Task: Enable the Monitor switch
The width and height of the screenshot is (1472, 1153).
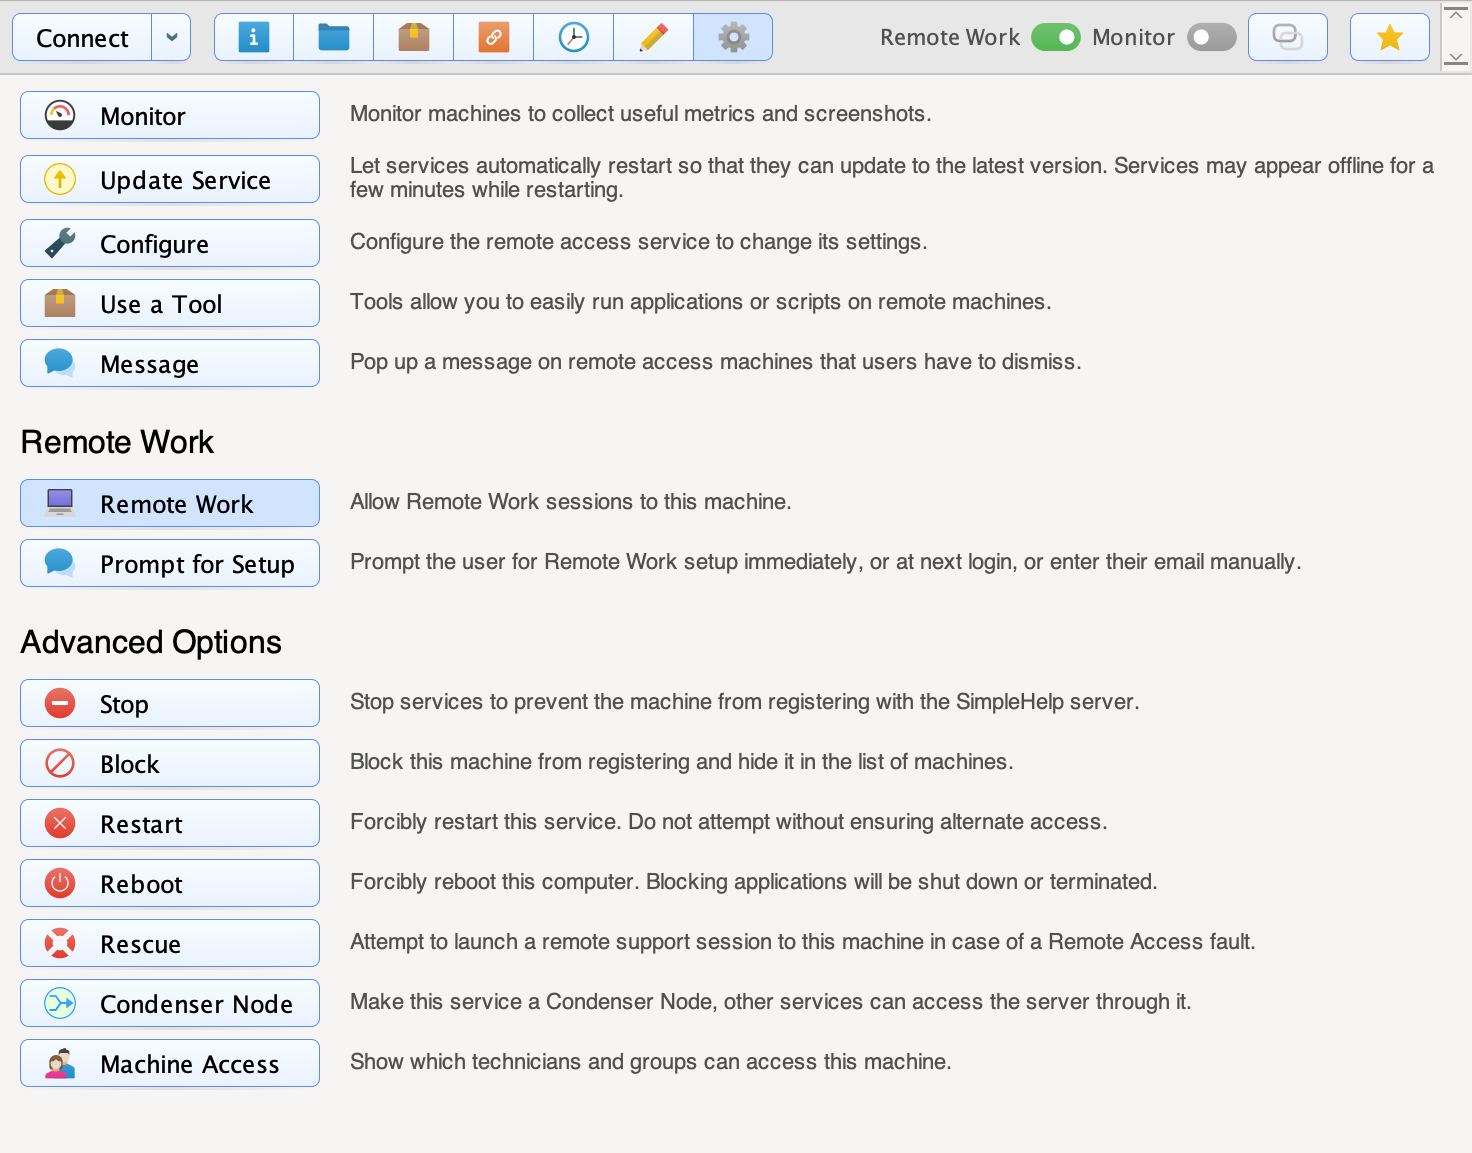Action: coord(1212,37)
